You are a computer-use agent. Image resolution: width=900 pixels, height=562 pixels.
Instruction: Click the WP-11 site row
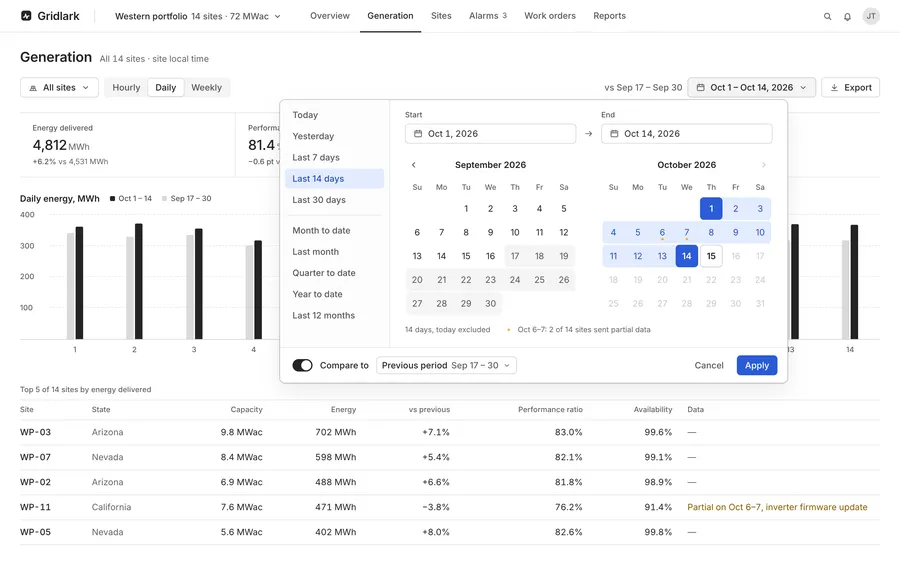[x=450, y=507]
